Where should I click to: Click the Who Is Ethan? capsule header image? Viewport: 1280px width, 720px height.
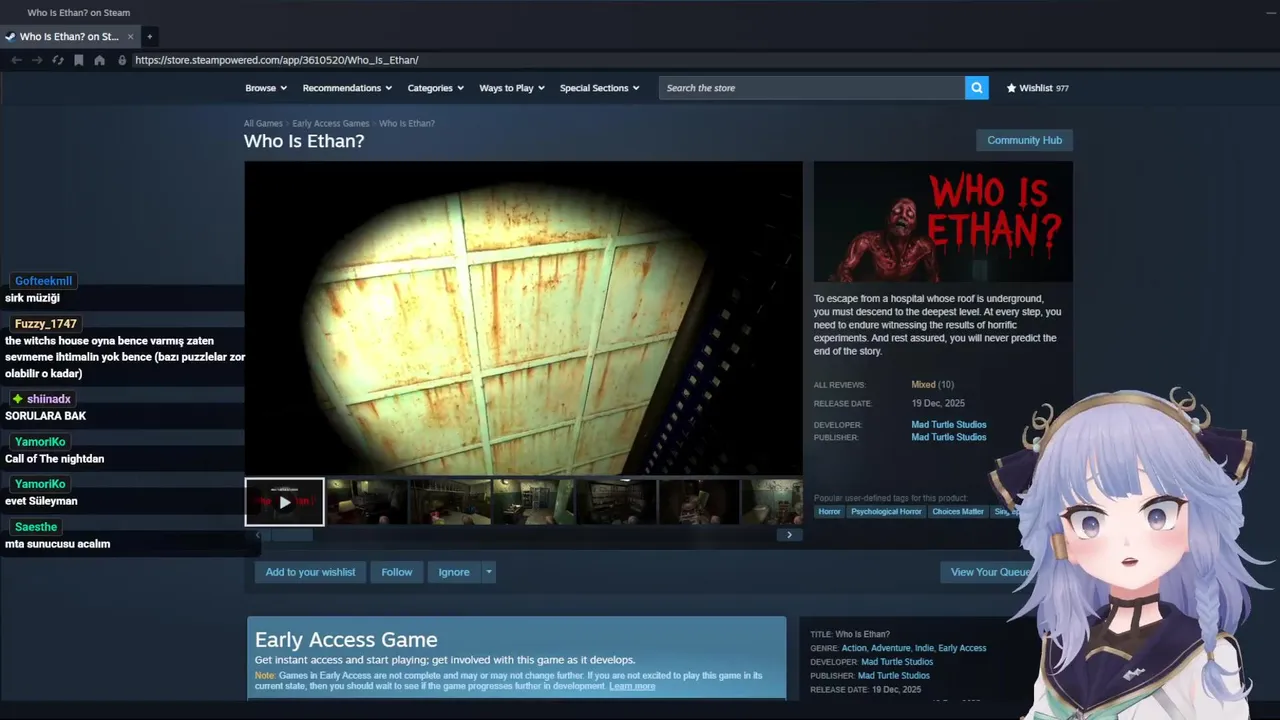pyautogui.click(x=943, y=222)
